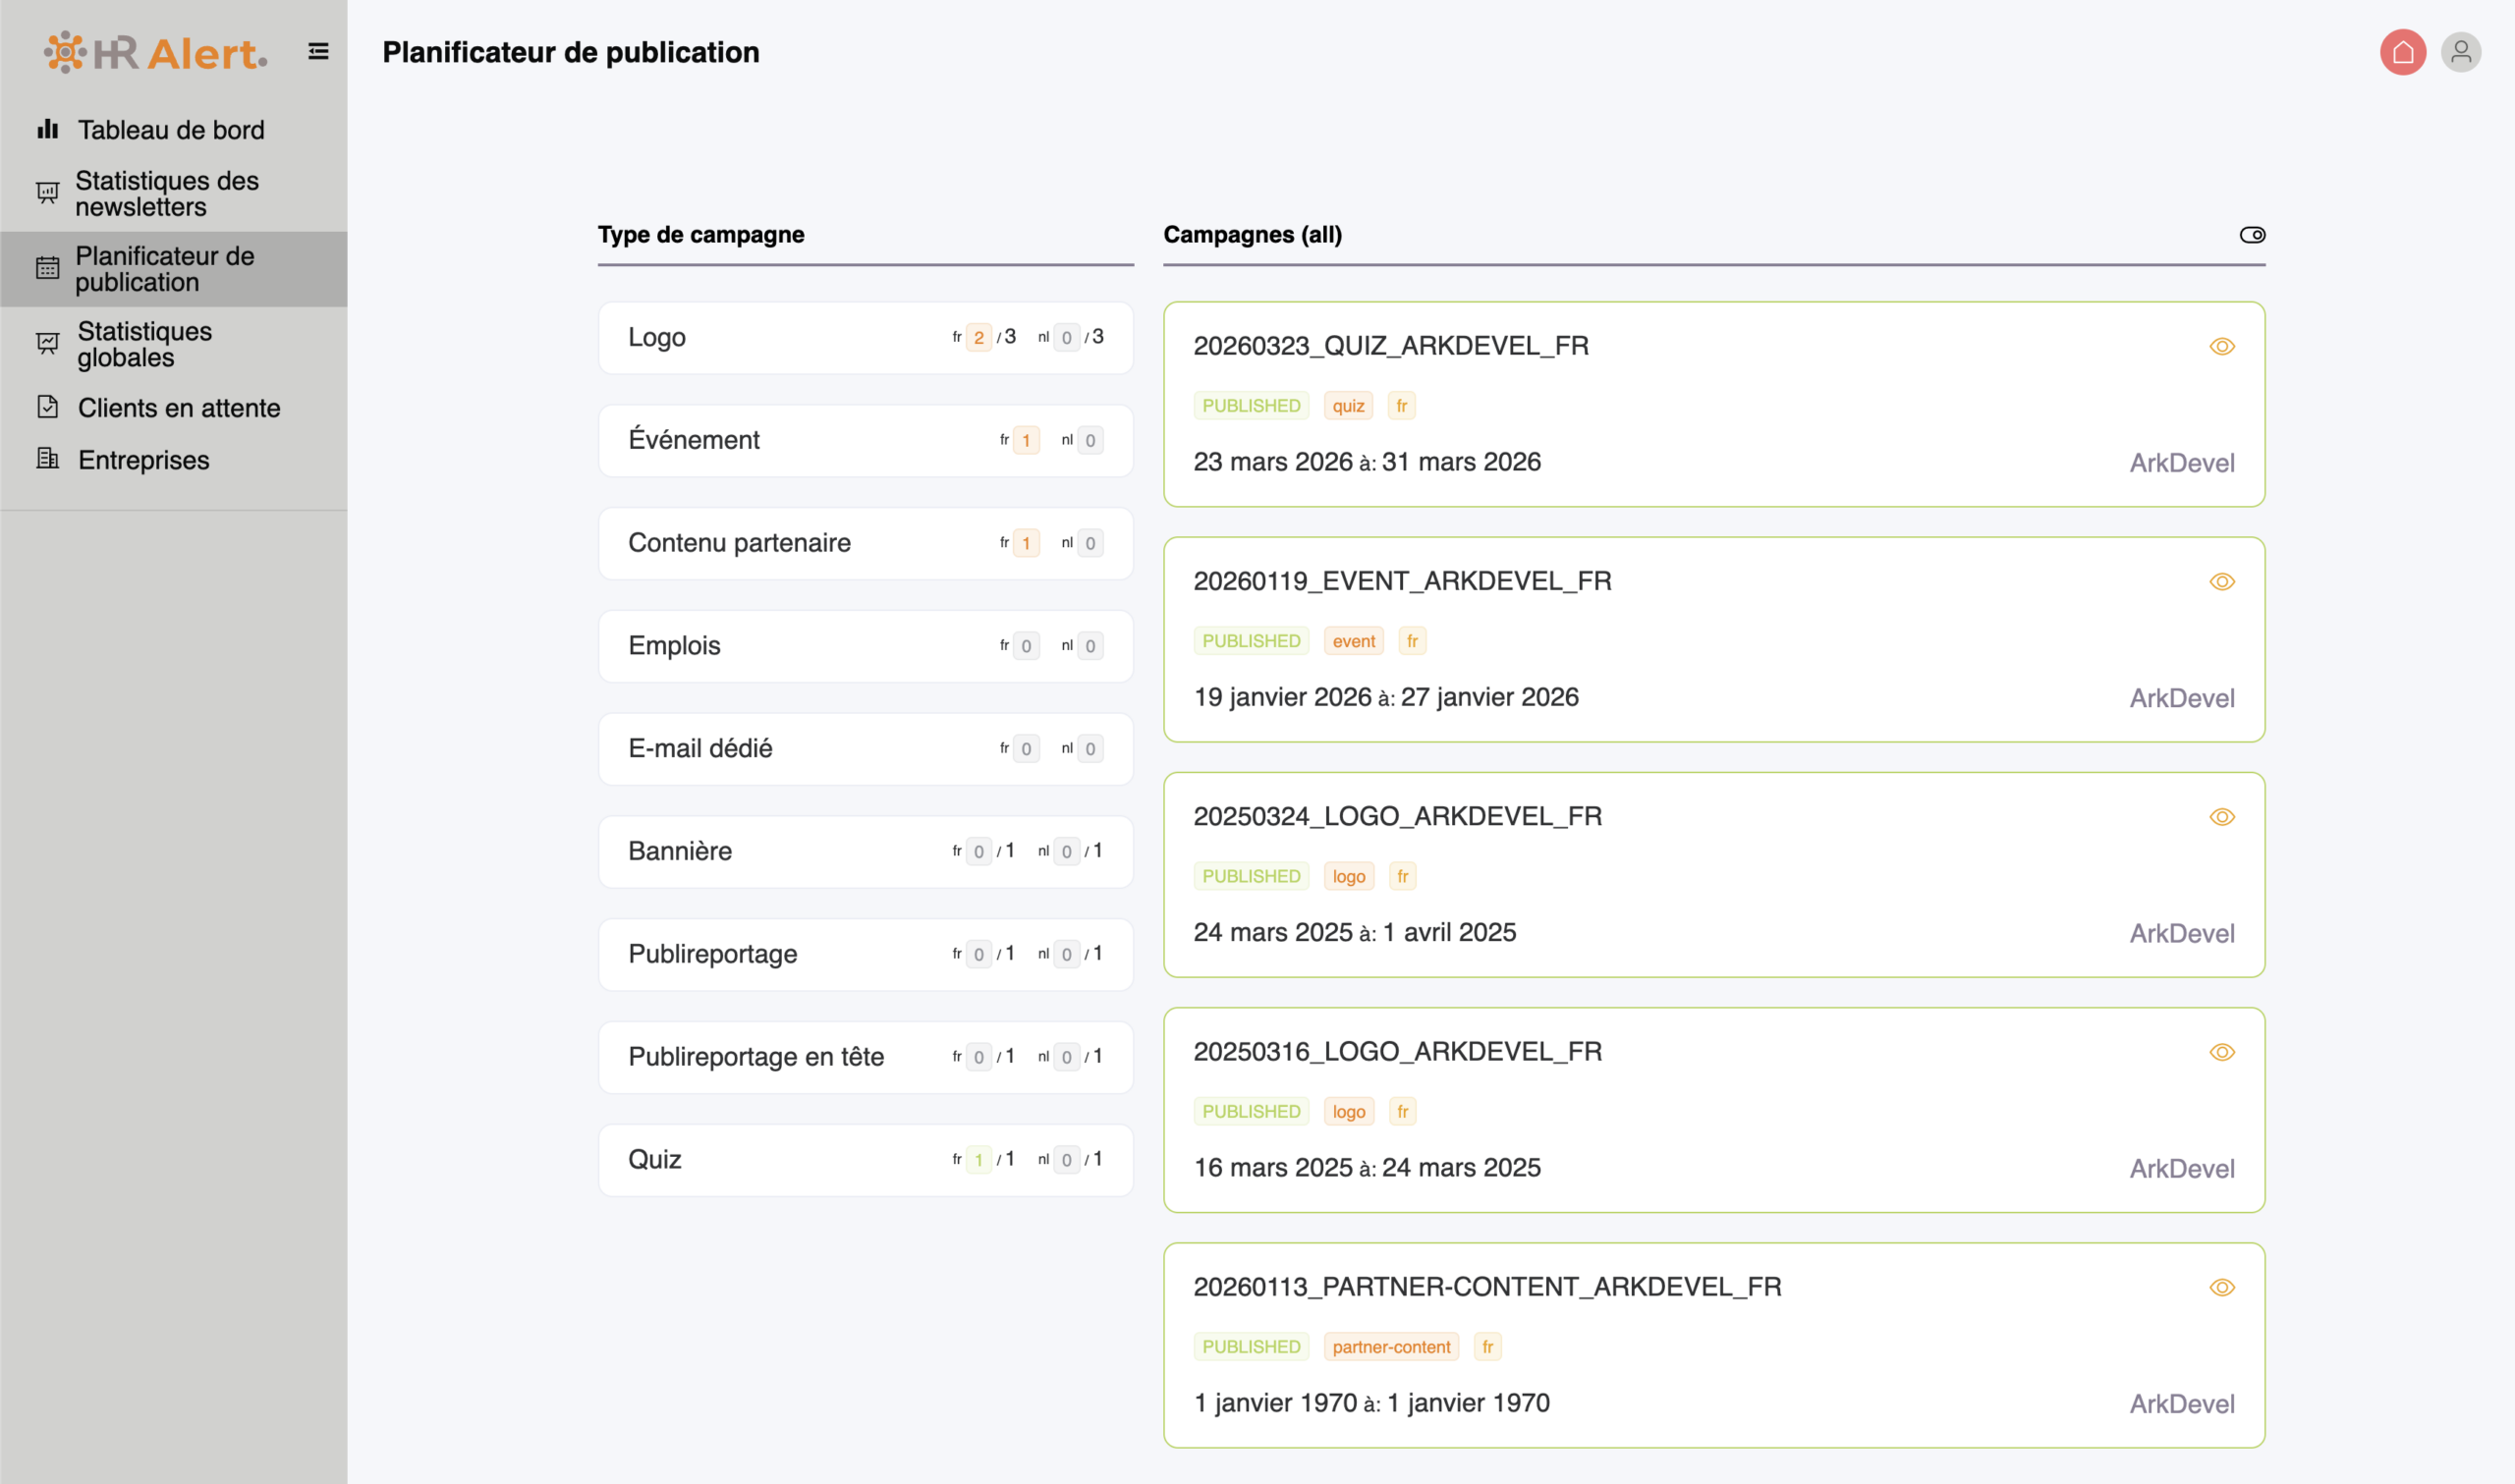The image size is (2515, 1484).
Task: Click the quiz tag on the QUIZ campaign
Action: [x=1348, y=406]
